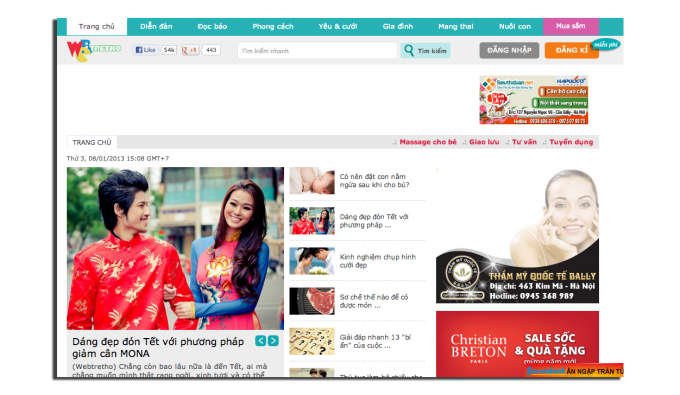Click the Webtretho logo
680x395 pixels.
(94, 50)
